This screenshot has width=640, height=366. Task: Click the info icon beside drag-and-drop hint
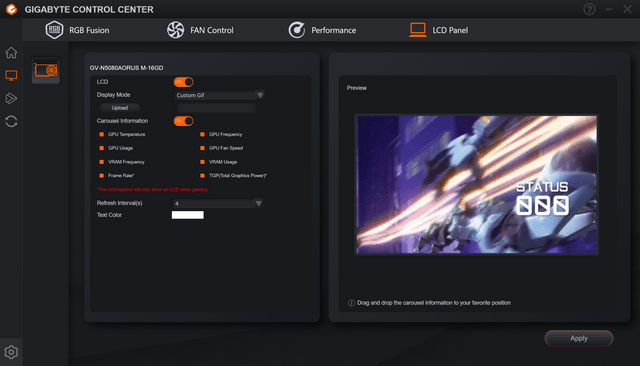351,303
